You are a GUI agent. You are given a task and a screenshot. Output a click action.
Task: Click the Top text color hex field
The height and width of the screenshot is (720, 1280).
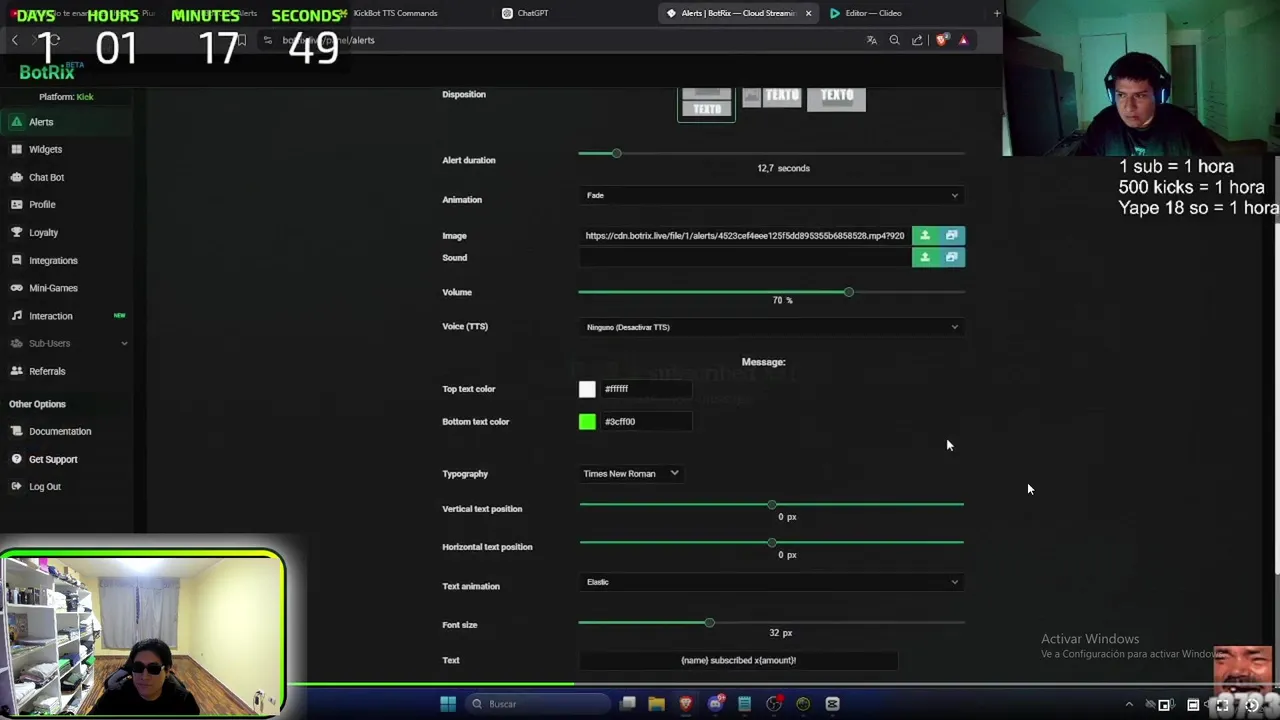[x=646, y=389]
